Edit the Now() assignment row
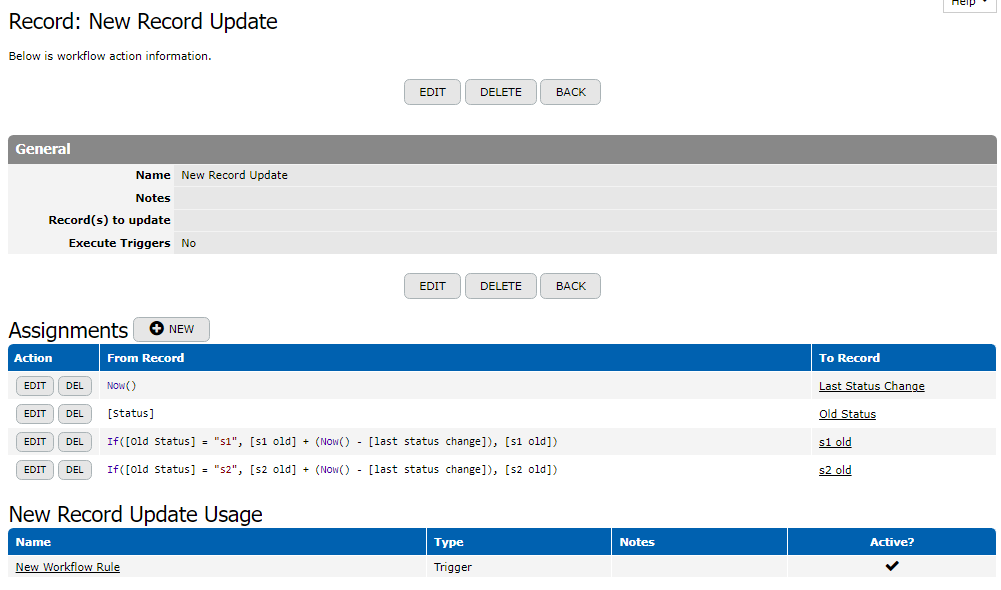Viewport: 1001px width, 590px height. tap(35, 386)
